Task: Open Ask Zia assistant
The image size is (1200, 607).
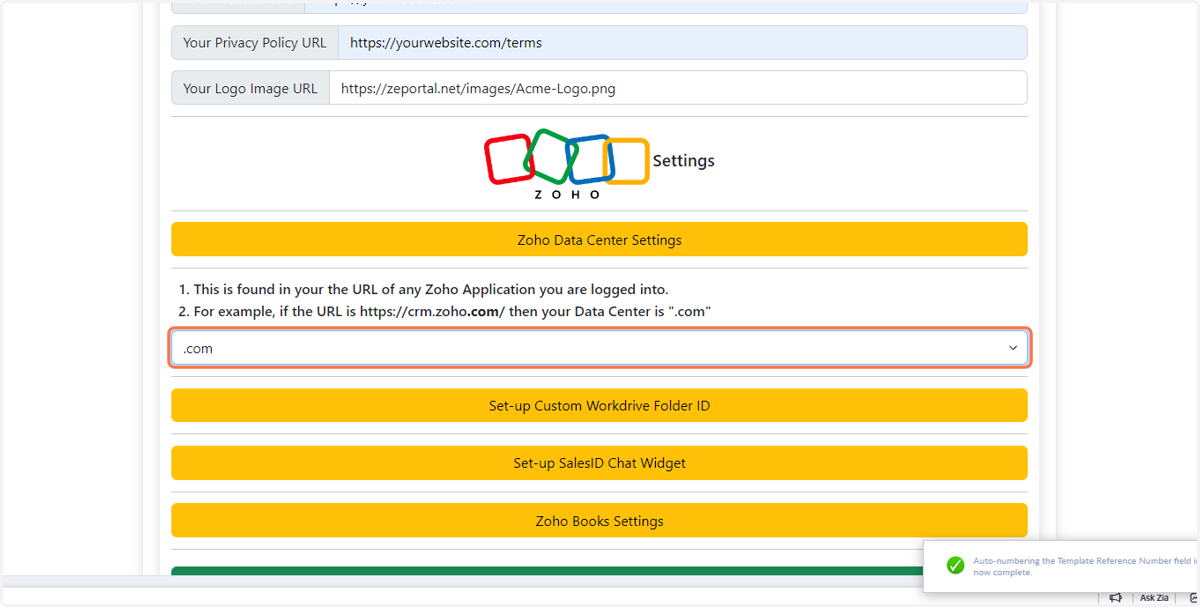Action: pyautogui.click(x=1154, y=598)
